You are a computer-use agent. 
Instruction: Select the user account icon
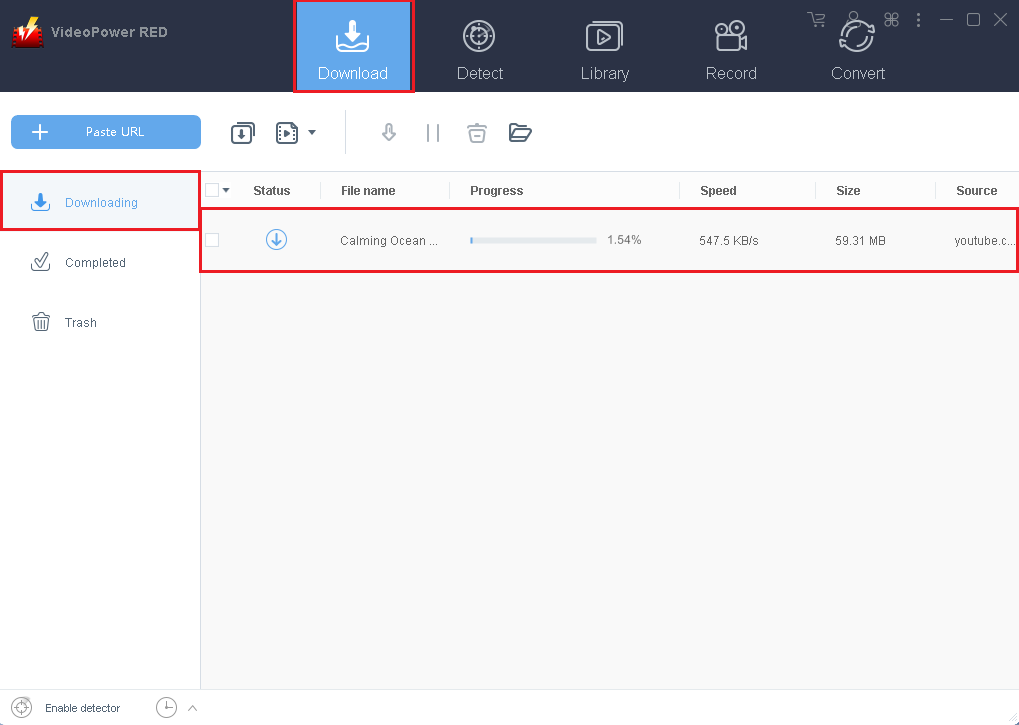(x=853, y=19)
